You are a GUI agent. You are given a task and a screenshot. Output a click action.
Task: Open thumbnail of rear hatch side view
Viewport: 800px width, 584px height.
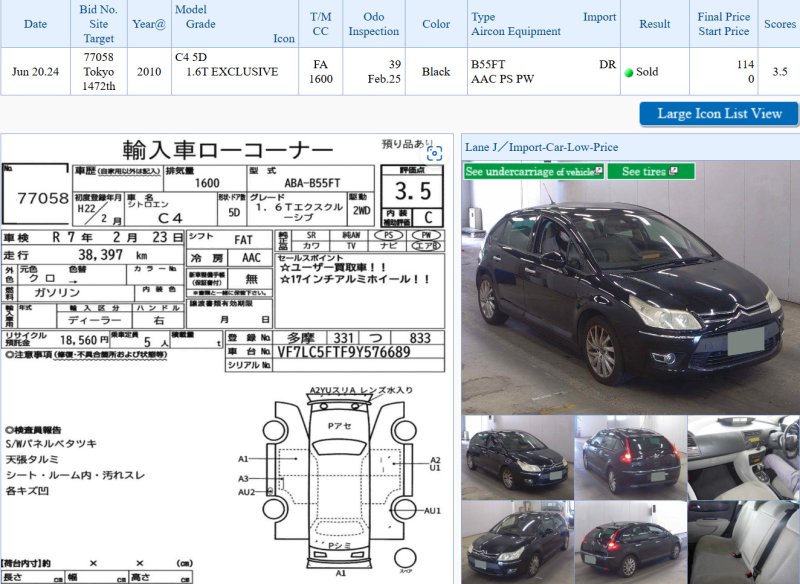tap(631, 542)
